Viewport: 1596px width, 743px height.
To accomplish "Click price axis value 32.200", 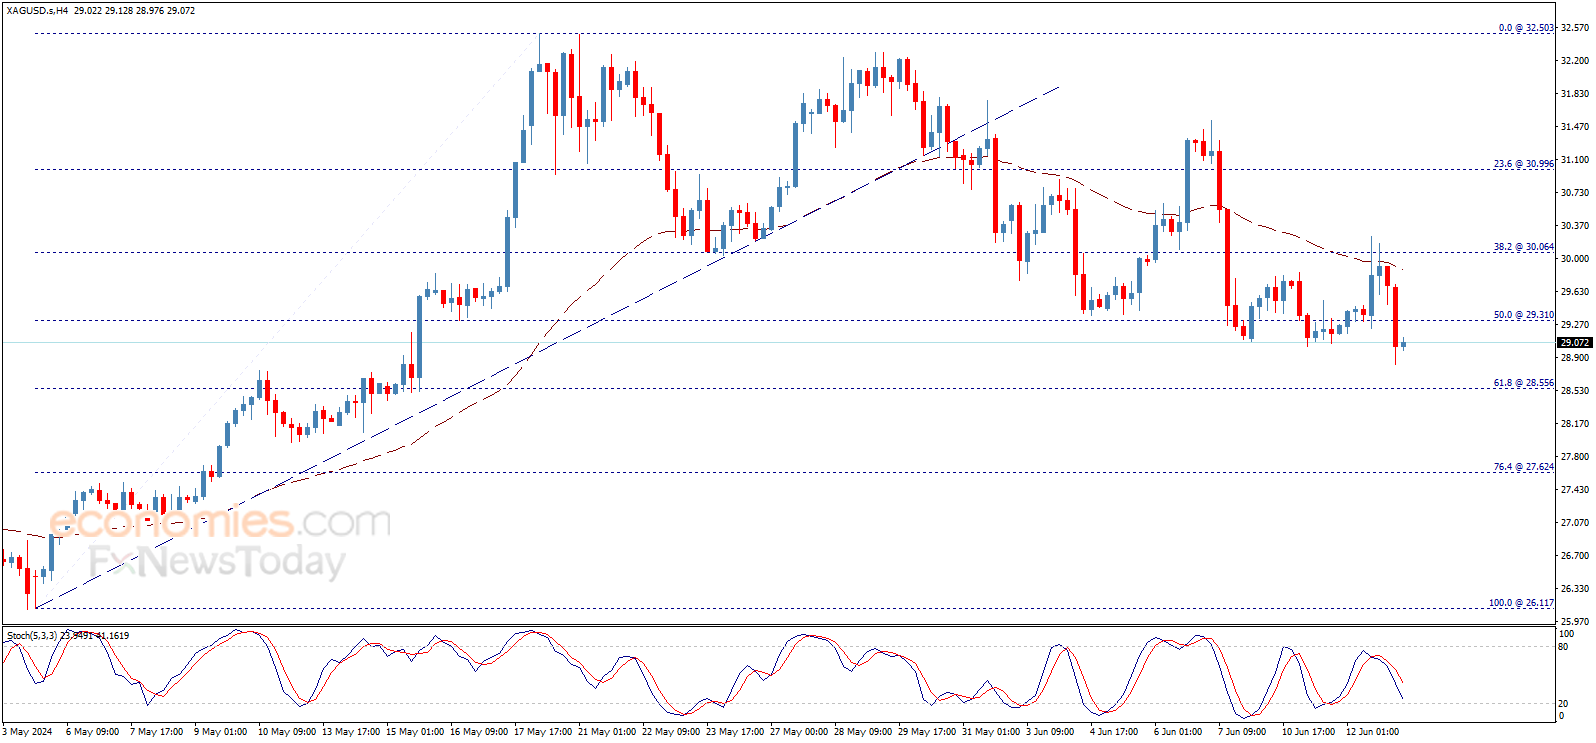I will tap(1575, 61).
